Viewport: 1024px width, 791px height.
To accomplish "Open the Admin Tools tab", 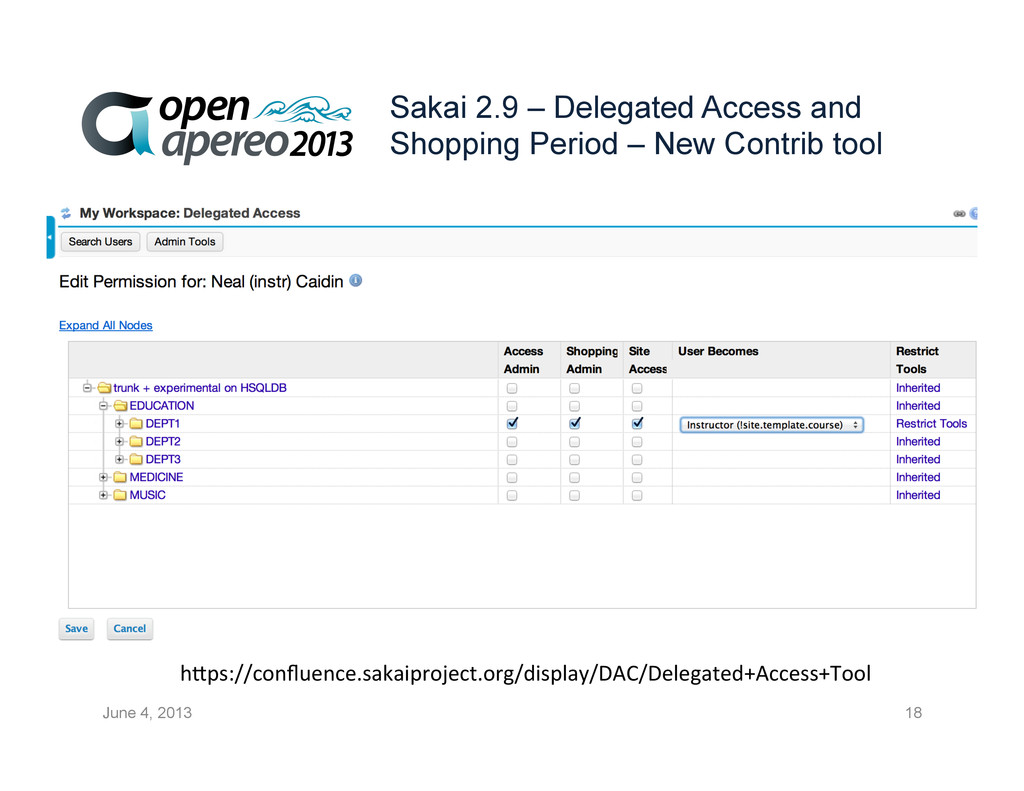I will coord(185,242).
